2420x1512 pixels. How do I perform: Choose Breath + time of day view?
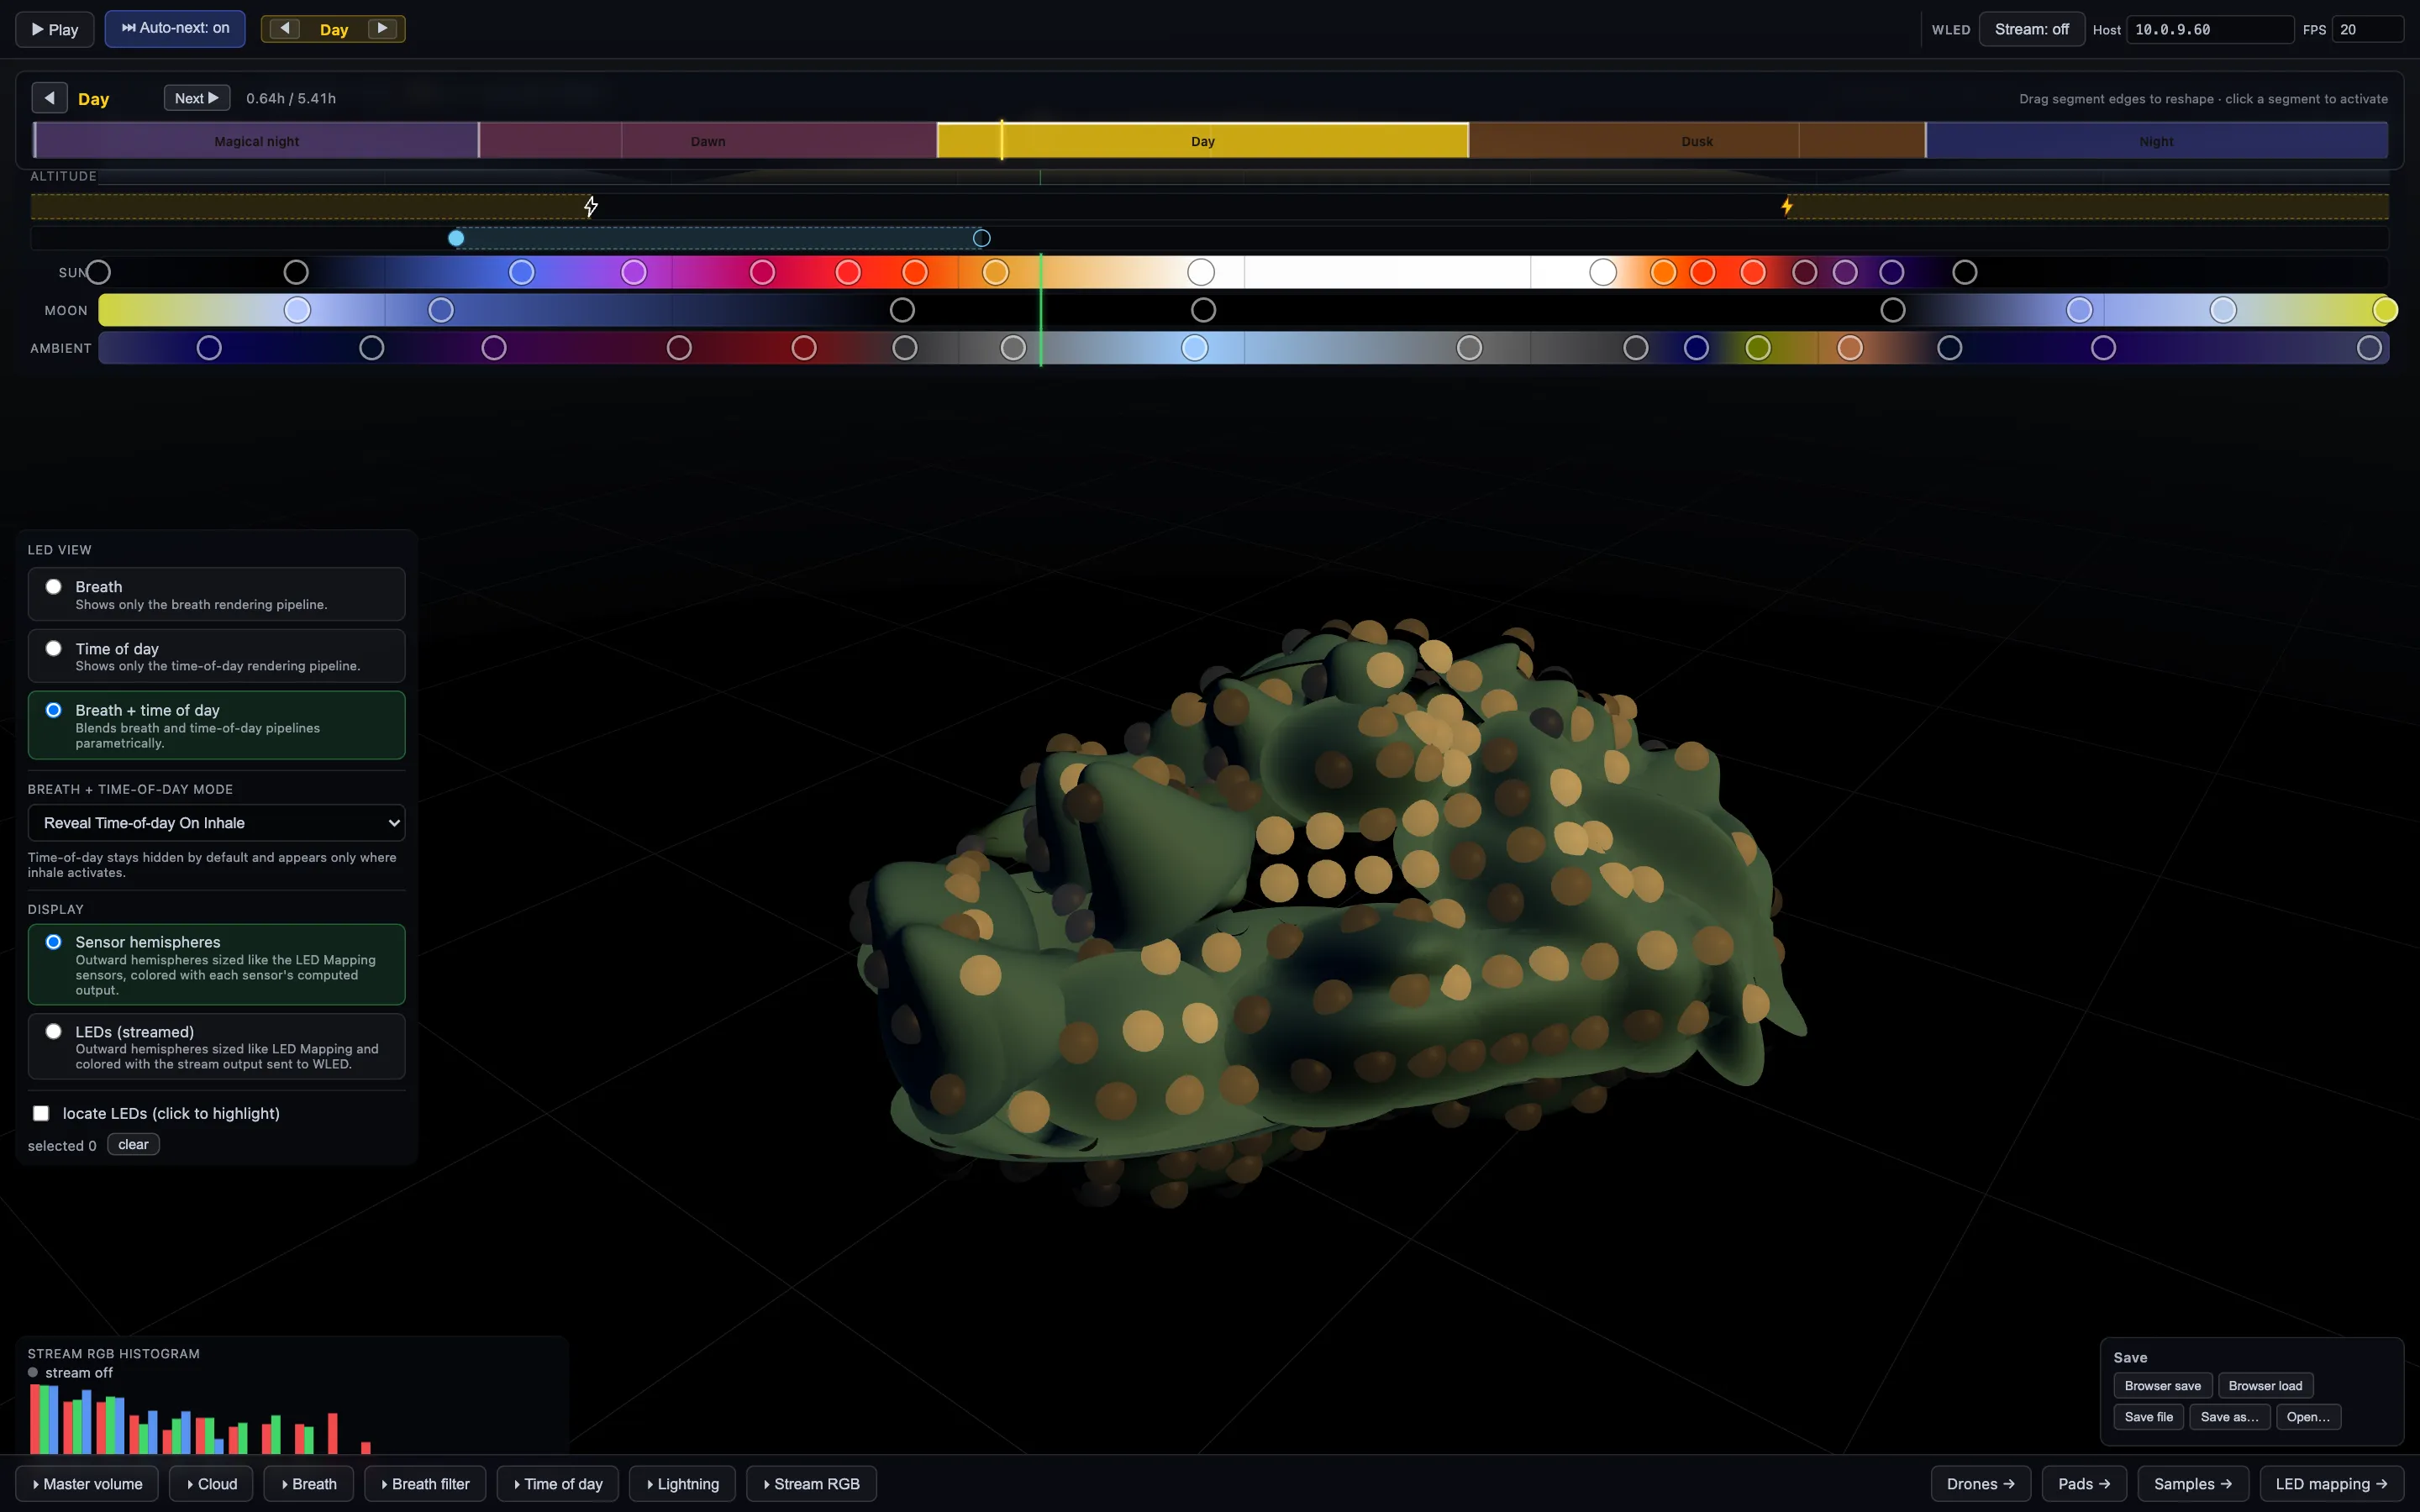point(216,725)
